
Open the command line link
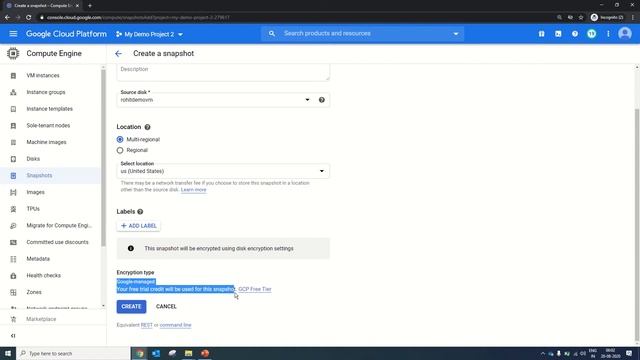(176, 325)
